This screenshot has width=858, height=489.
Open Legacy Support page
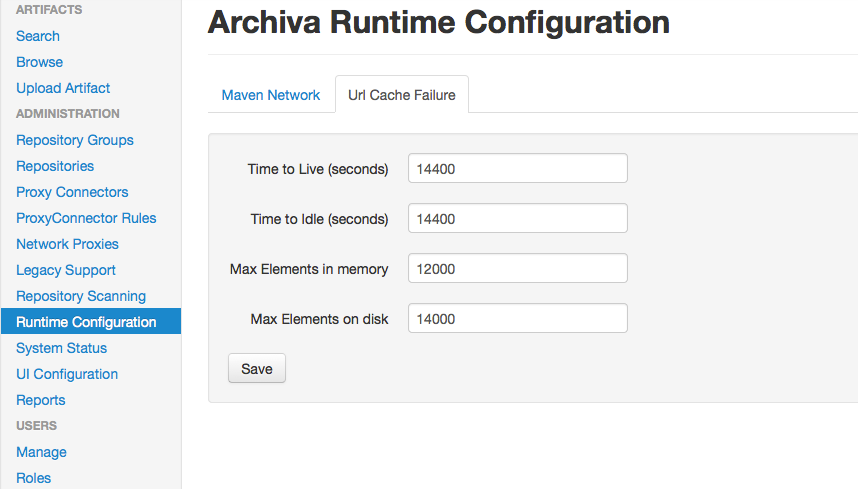pyautogui.click(x=66, y=270)
